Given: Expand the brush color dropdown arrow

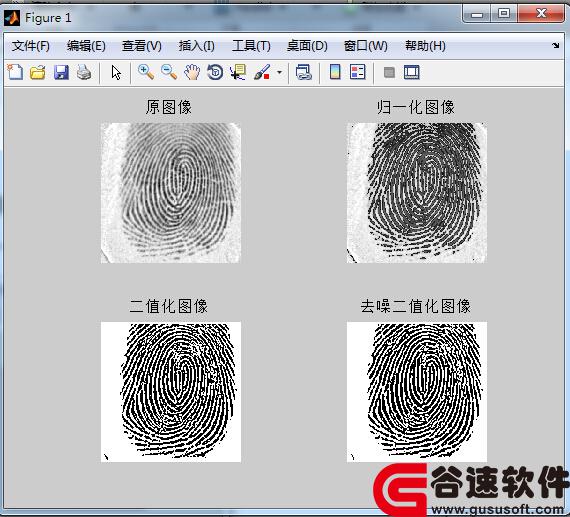Looking at the screenshot, I should (279, 72).
